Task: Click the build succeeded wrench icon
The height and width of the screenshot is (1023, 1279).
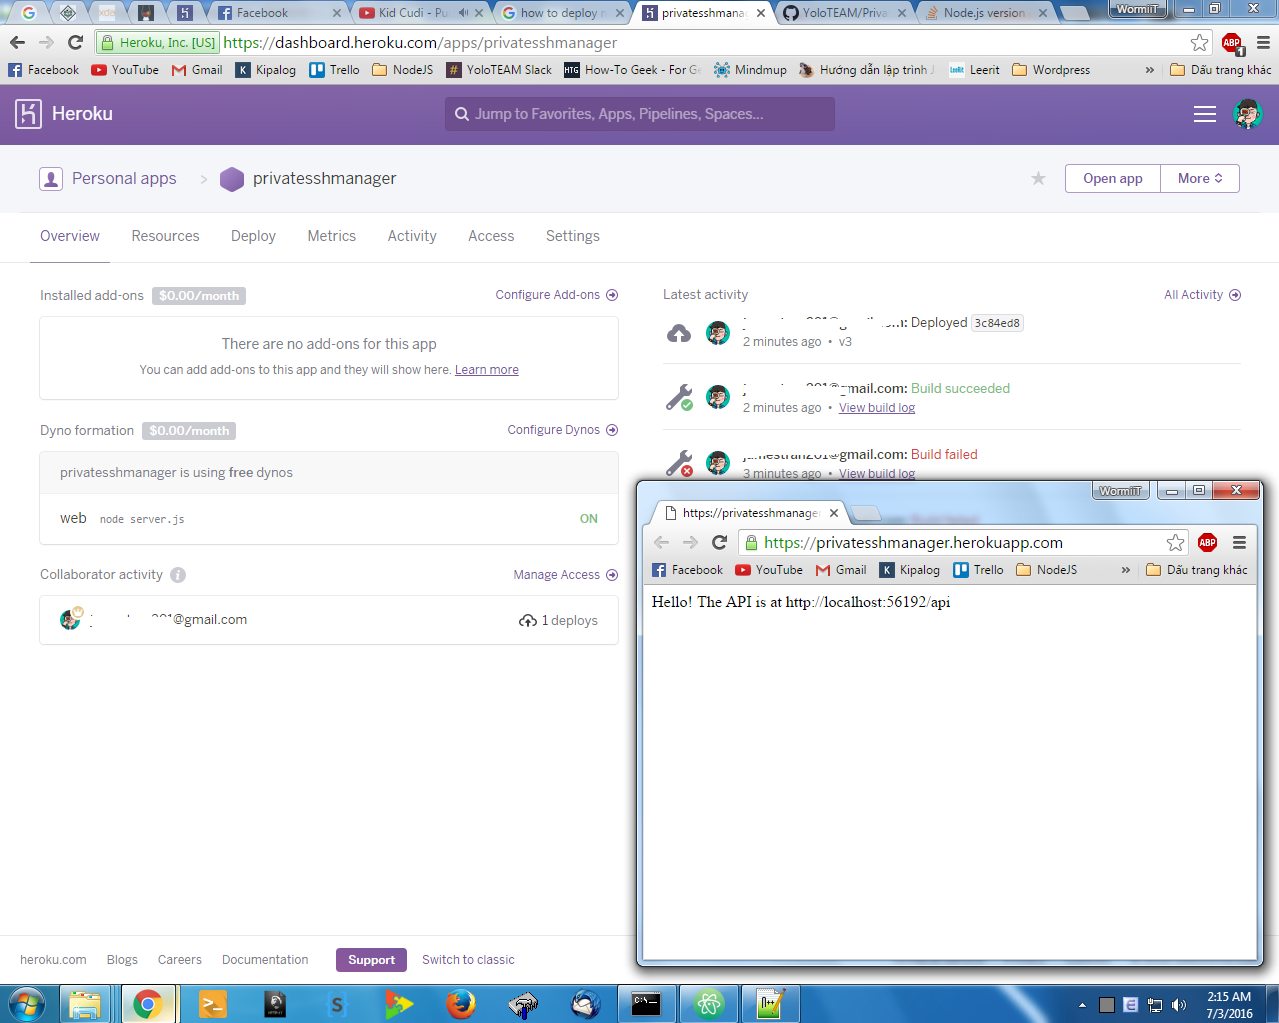Action: pos(680,398)
